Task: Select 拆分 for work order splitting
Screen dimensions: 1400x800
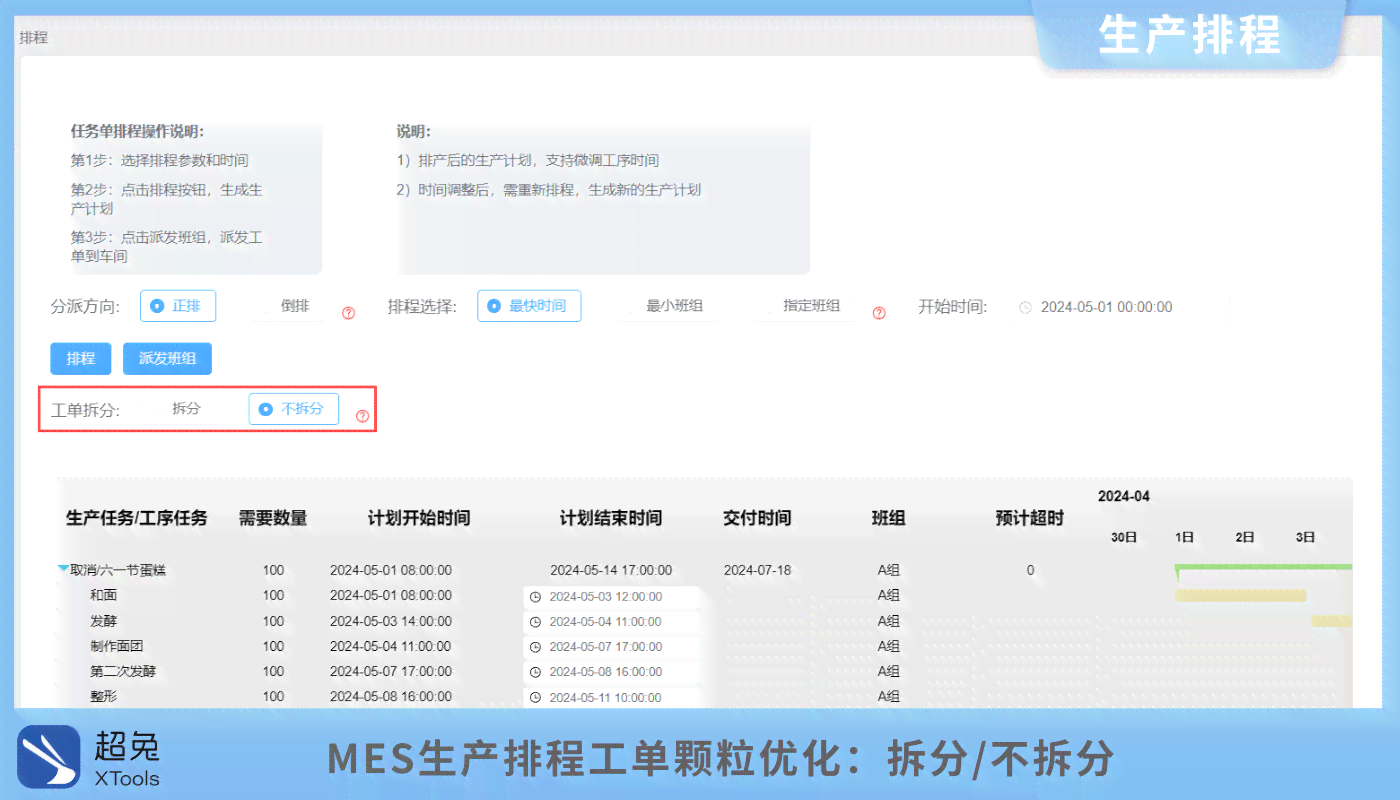Action: click(x=186, y=408)
